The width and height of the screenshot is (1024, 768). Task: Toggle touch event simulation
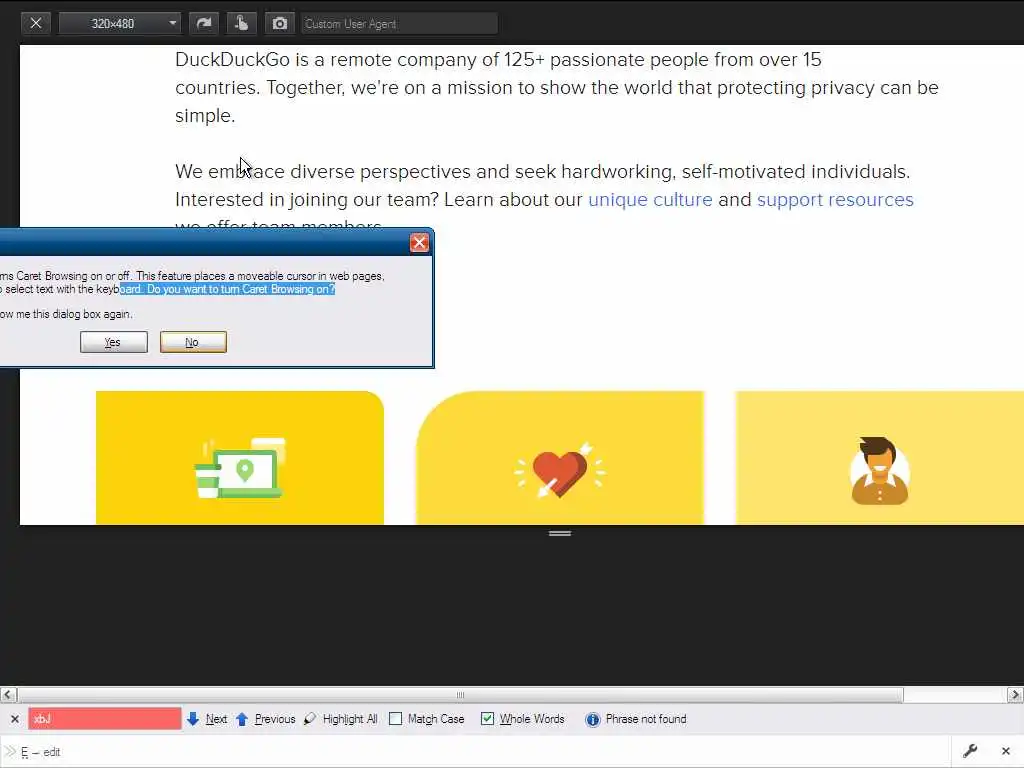[242, 24]
